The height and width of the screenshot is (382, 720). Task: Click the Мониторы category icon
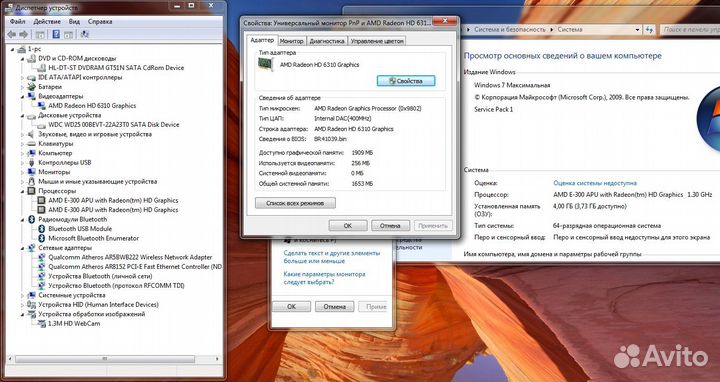(x=32, y=172)
